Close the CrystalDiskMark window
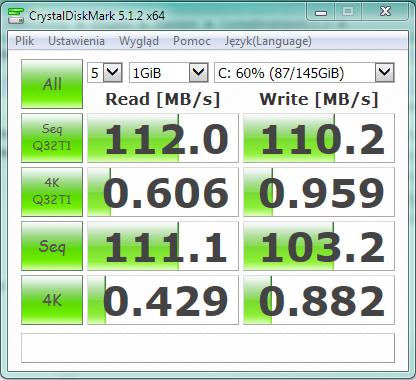 coord(385,12)
